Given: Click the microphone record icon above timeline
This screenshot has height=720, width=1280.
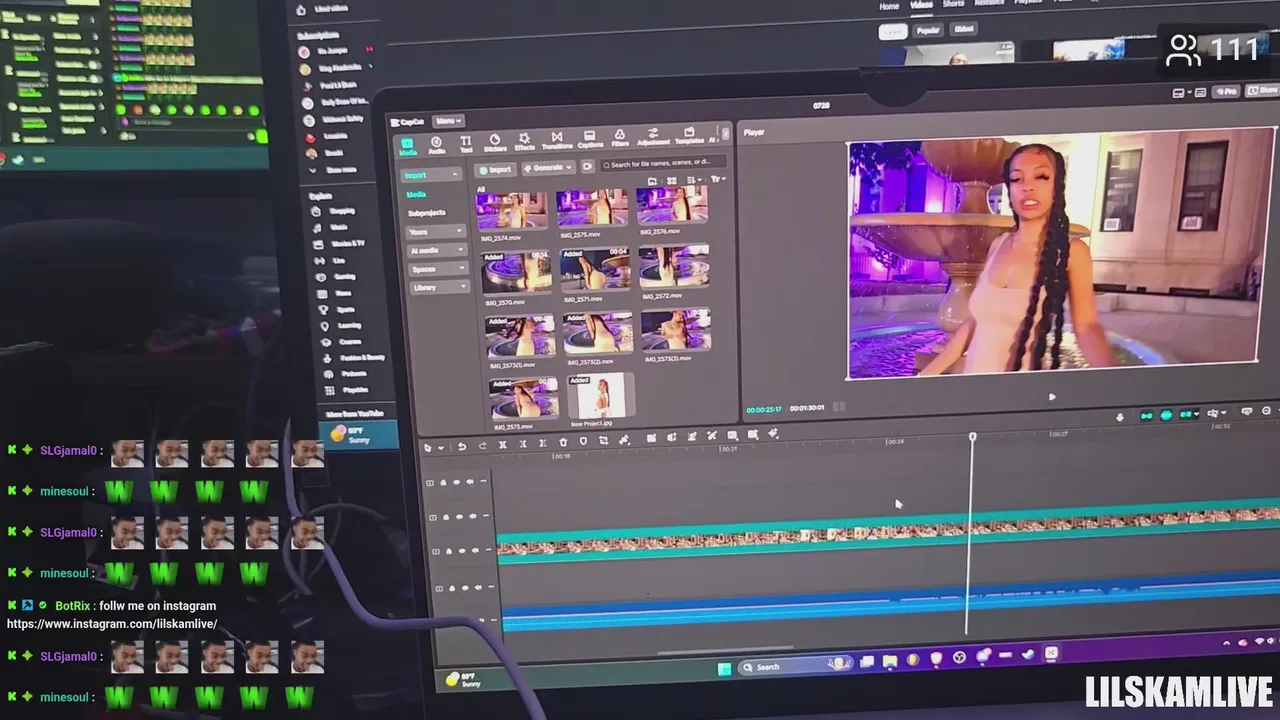Looking at the screenshot, I should 1119,417.
